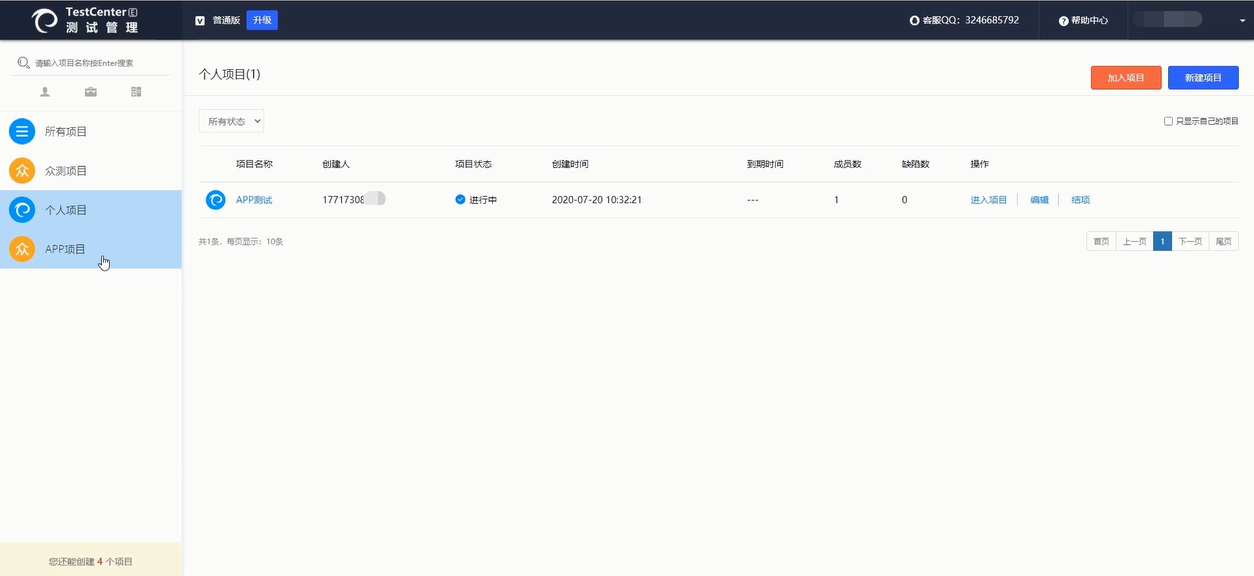Click the blue swirl icon beside 个人项目
The height and width of the screenshot is (576, 1254).
[x=22, y=210]
